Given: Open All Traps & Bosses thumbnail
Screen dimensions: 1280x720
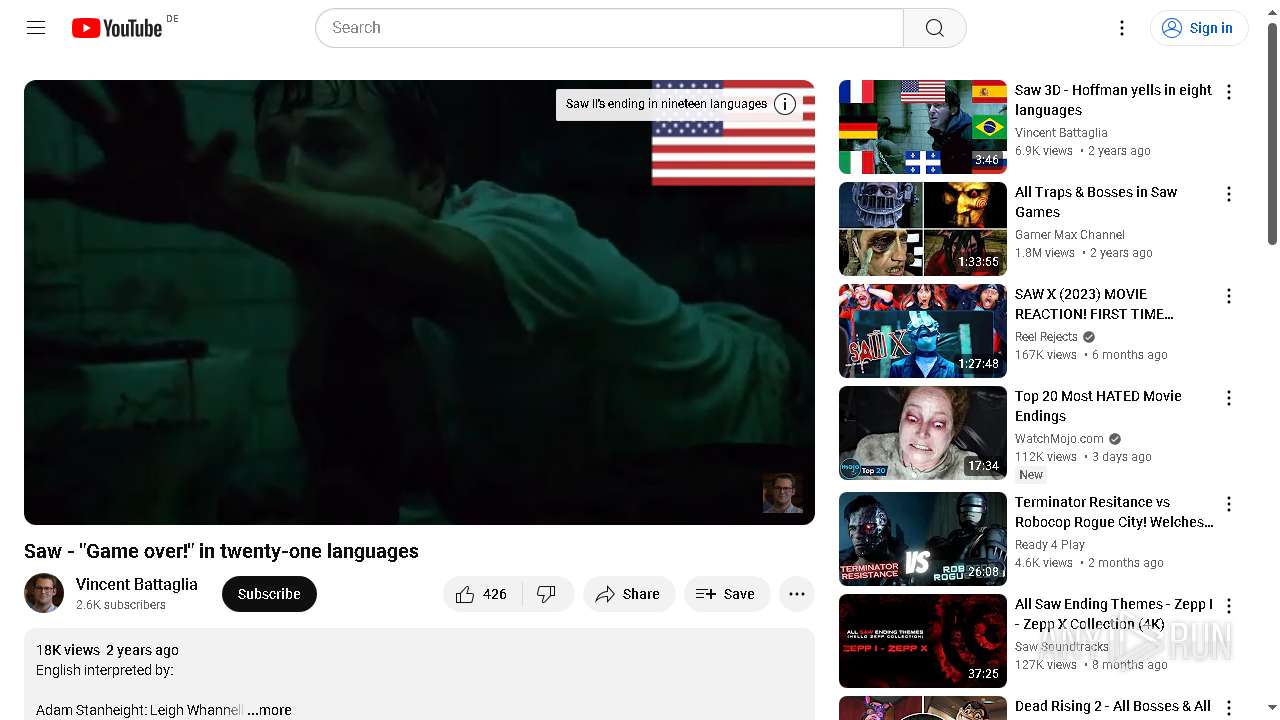Looking at the screenshot, I should (x=923, y=229).
